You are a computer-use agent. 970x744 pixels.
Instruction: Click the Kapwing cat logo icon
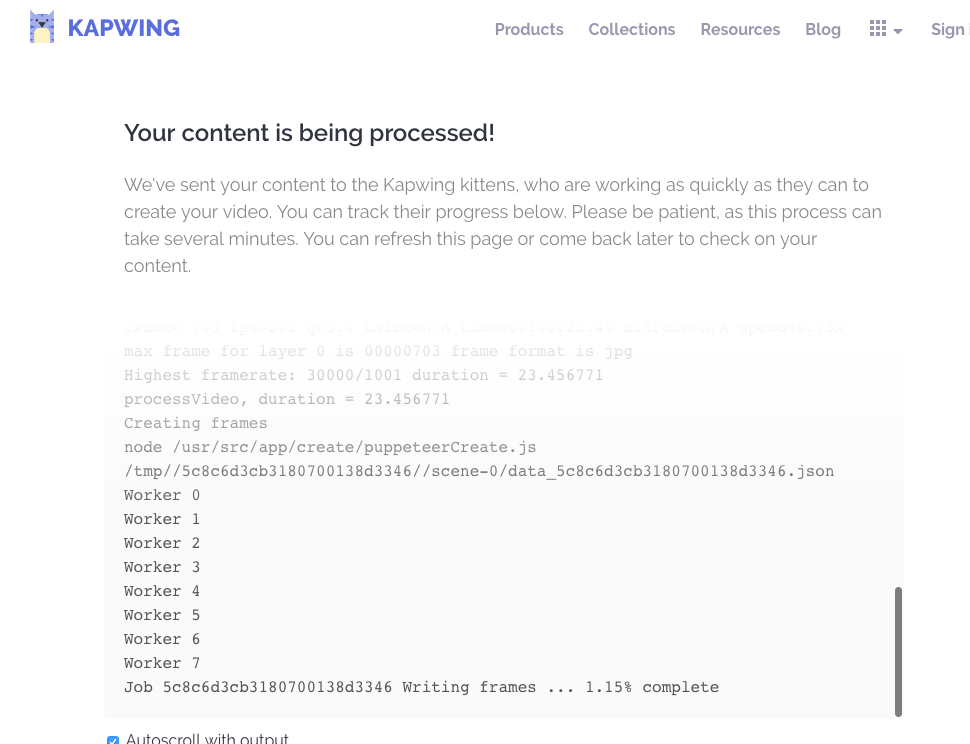[x=42, y=28]
